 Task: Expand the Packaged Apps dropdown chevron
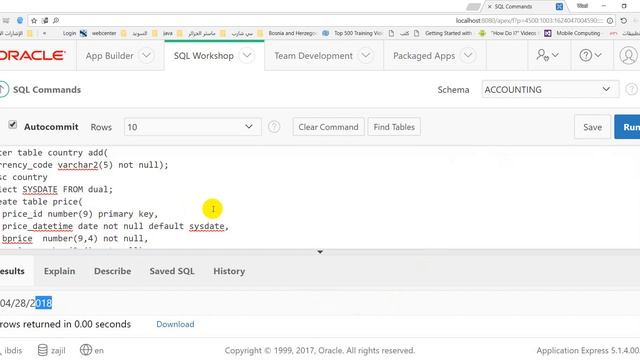pyautogui.click(x=468, y=55)
